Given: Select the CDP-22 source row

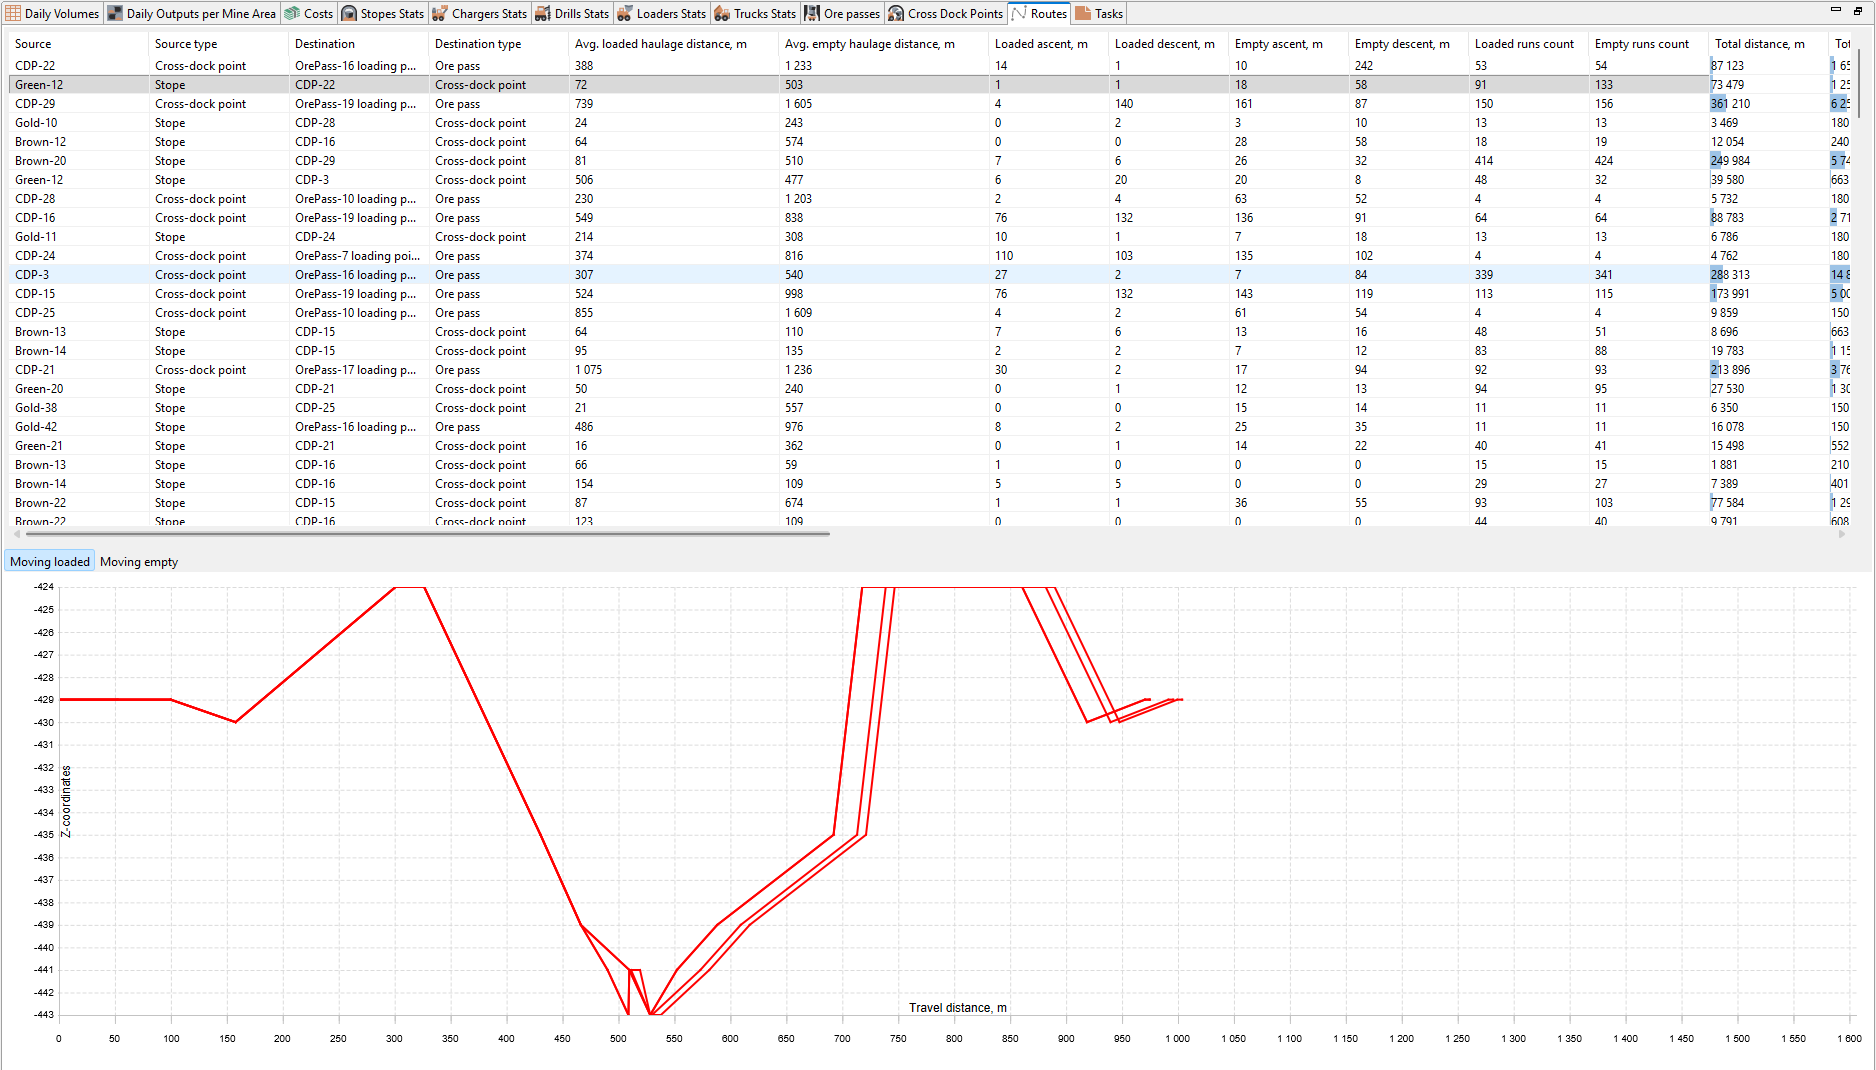Looking at the screenshot, I should coord(930,66).
